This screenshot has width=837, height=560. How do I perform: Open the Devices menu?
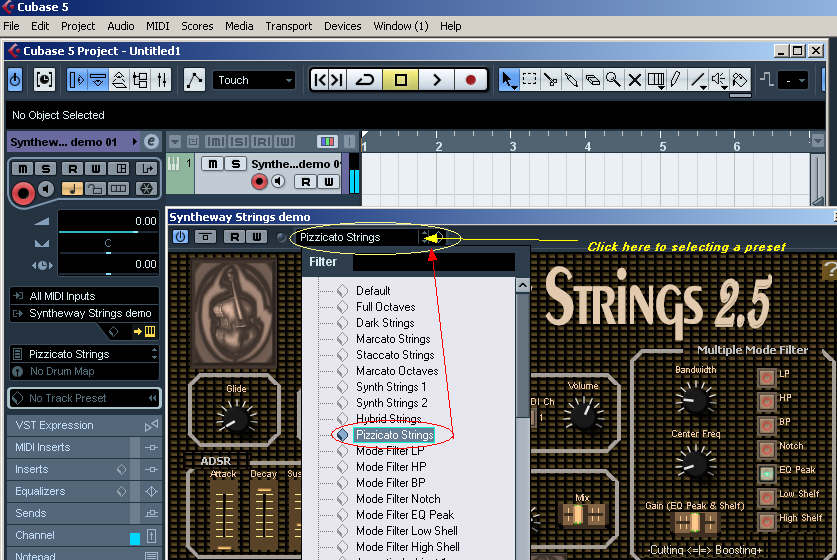[x=343, y=26]
